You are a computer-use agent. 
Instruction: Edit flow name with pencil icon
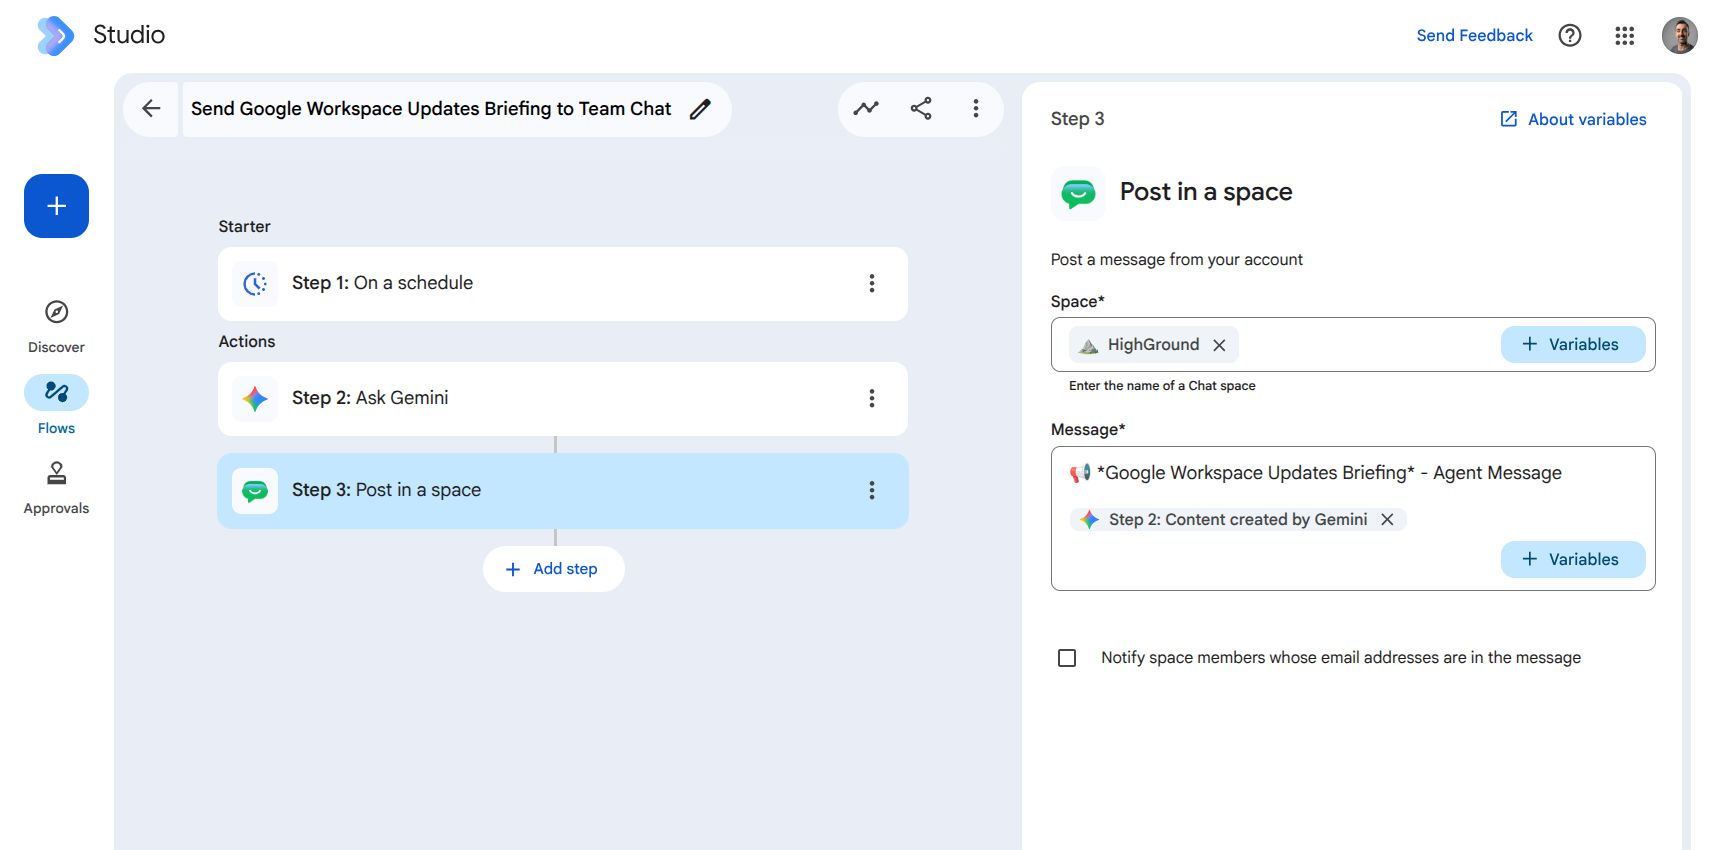click(x=701, y=109)
